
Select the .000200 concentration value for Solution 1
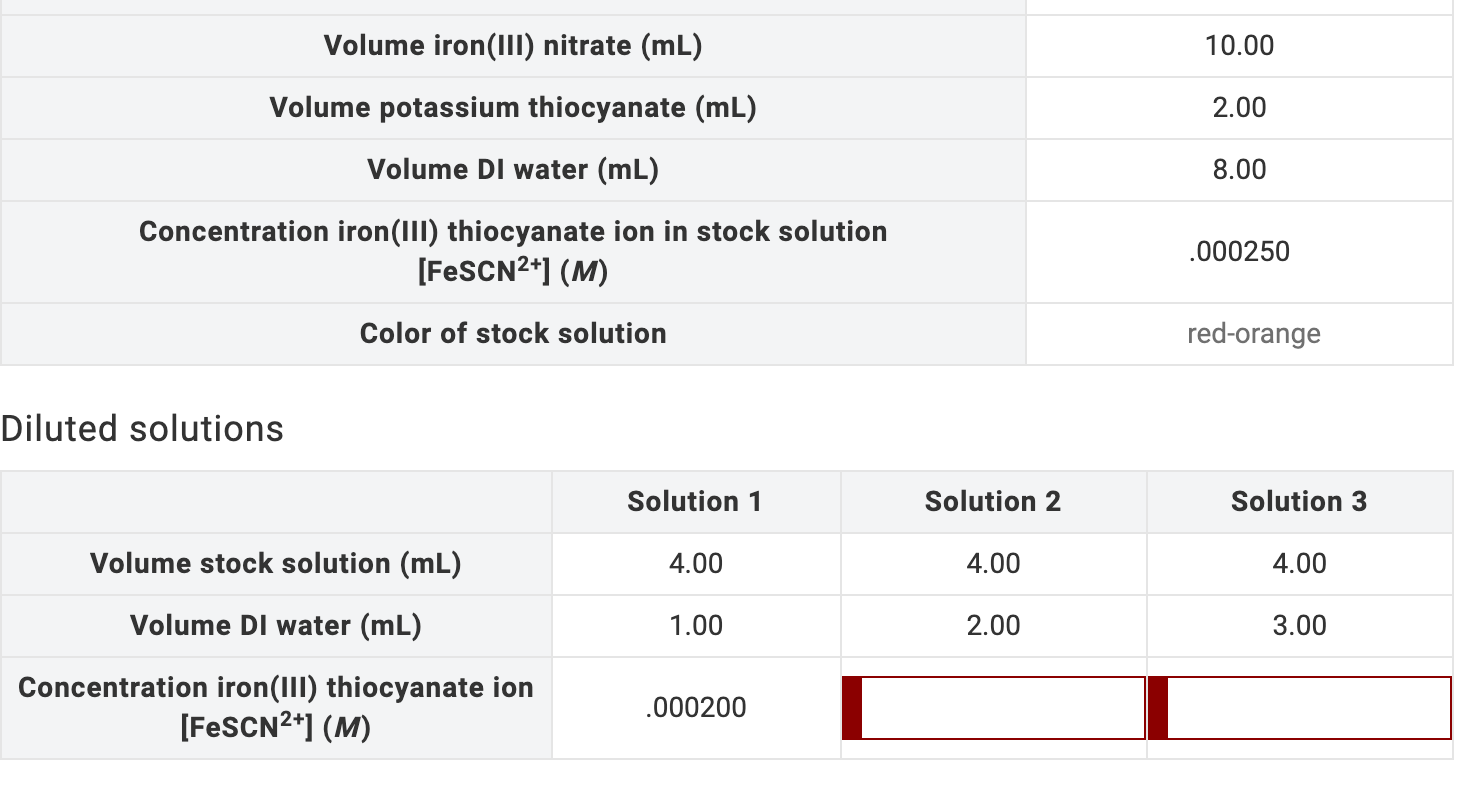[695, 708]
